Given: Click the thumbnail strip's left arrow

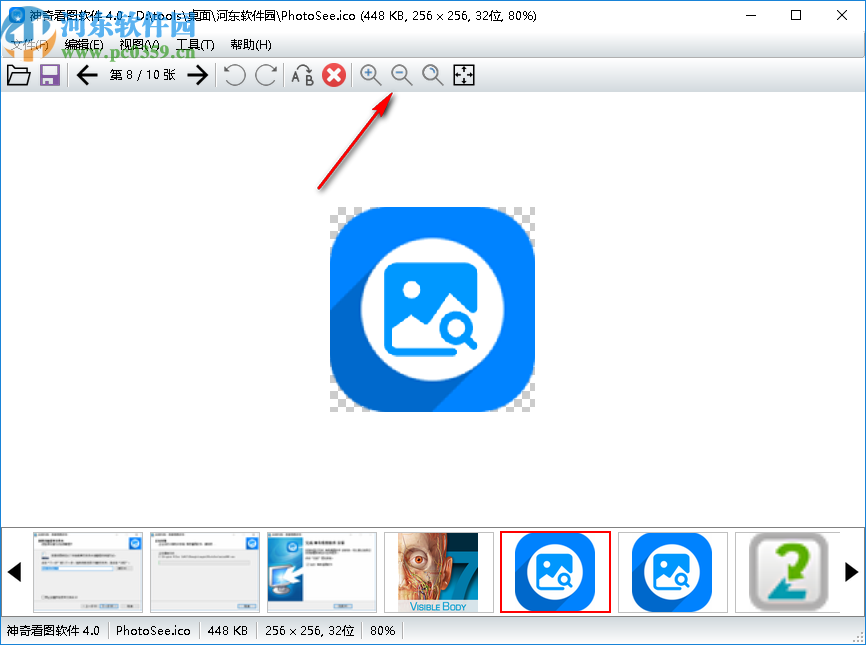Looking at the screenshot, I should (x=14, y=572).
